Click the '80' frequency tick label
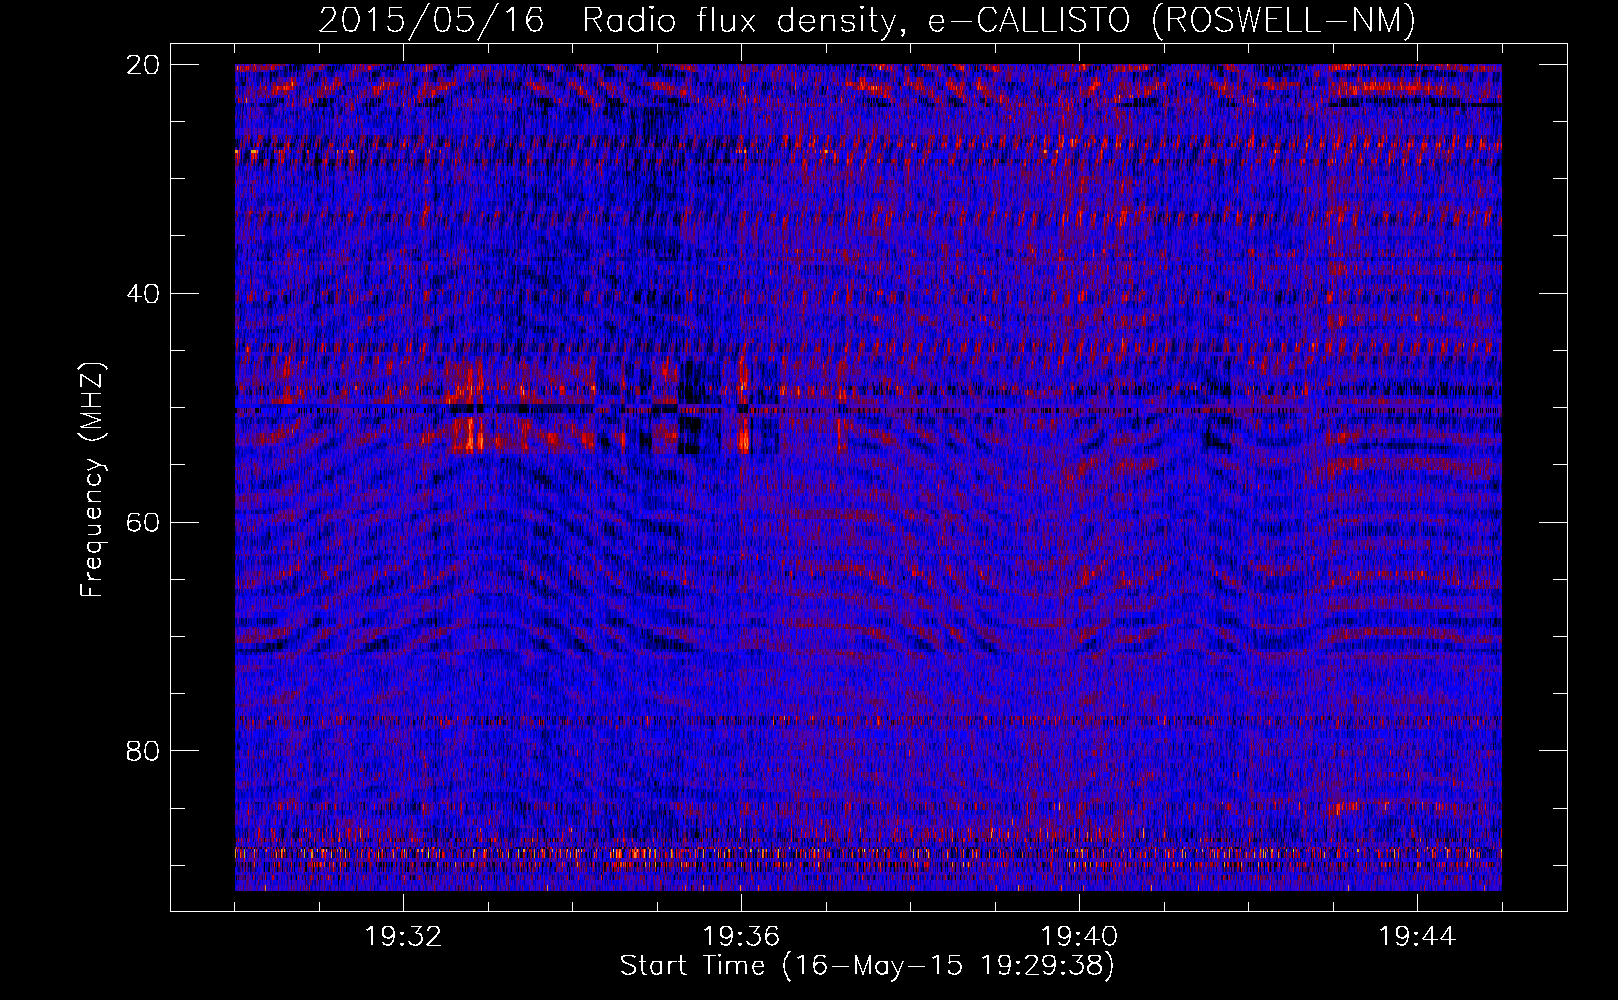 pyautogui.click(x=143, y=751)
